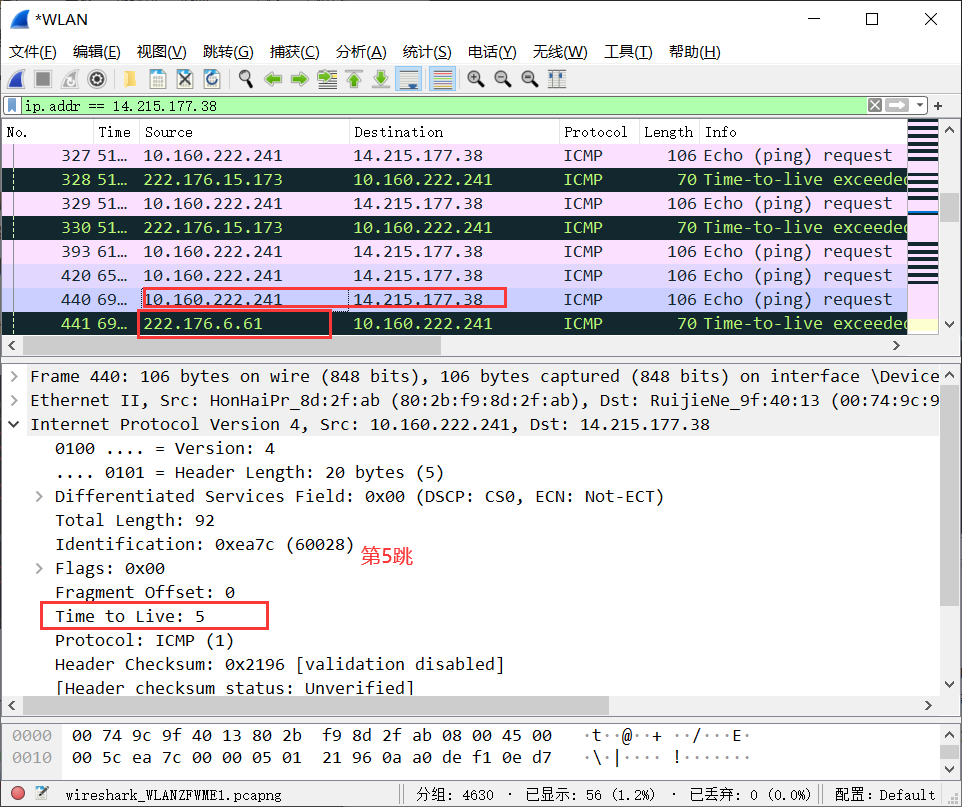Sort by the Destination column header
The height and width of the screenshot is (807, 962).
click(454, 132)
